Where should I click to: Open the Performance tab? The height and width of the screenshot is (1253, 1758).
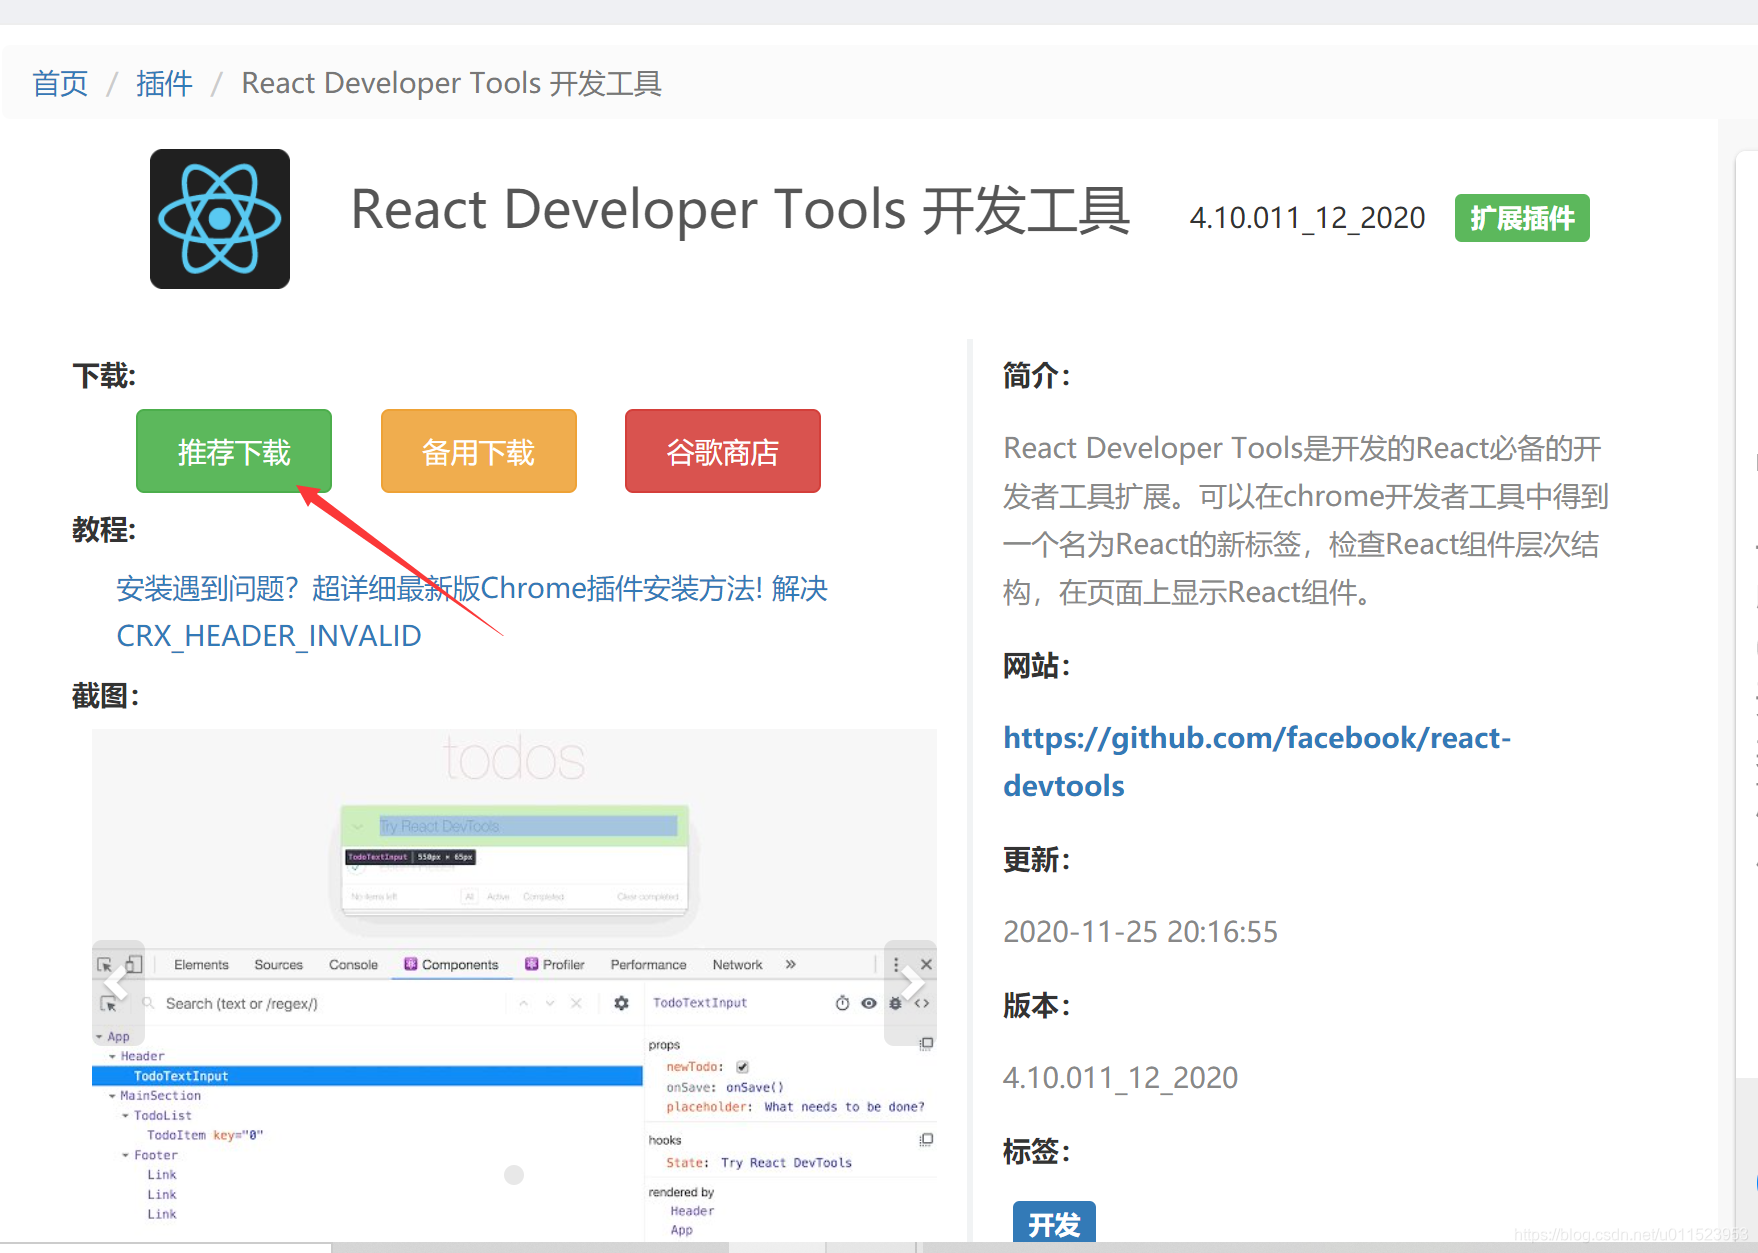tap(648, 965)
